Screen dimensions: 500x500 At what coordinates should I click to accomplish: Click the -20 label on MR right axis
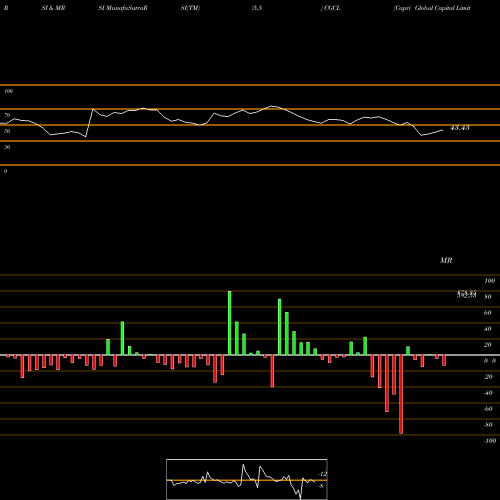[488, 377]
